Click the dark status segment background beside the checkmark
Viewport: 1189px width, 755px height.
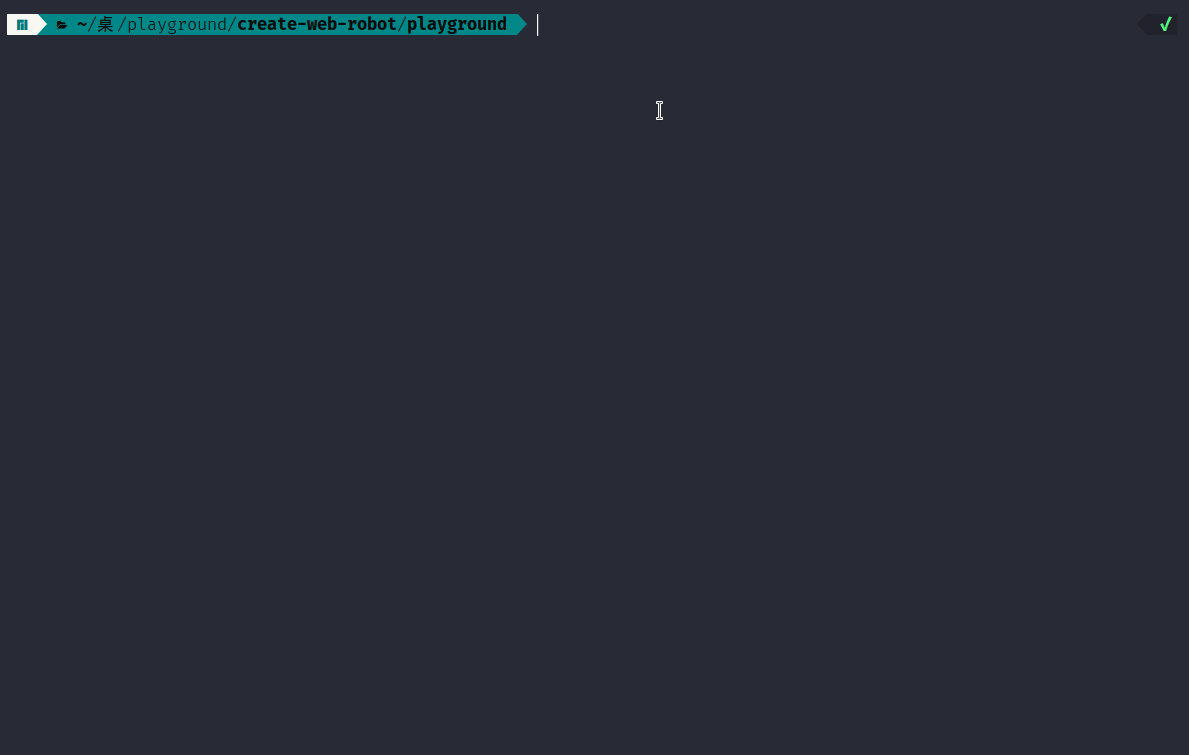pos(1152,24)
